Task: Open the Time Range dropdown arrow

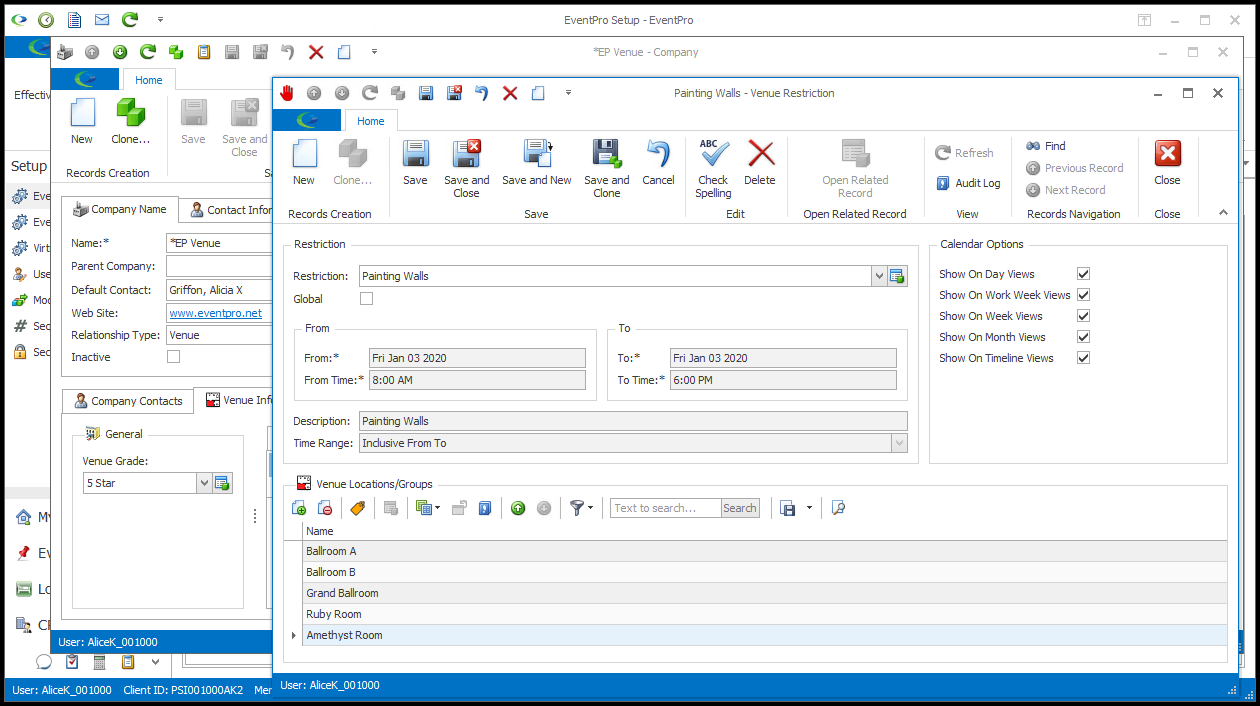Action: 899,443
